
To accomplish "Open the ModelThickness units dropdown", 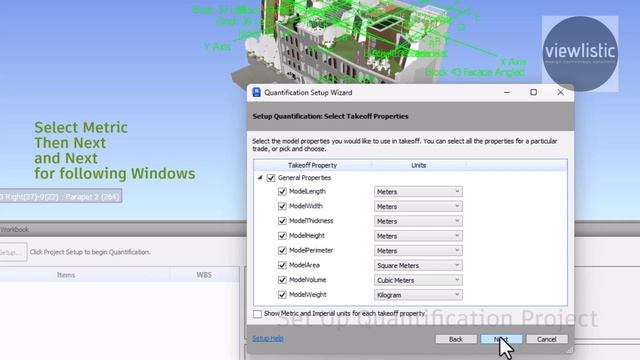I will 418,221.
